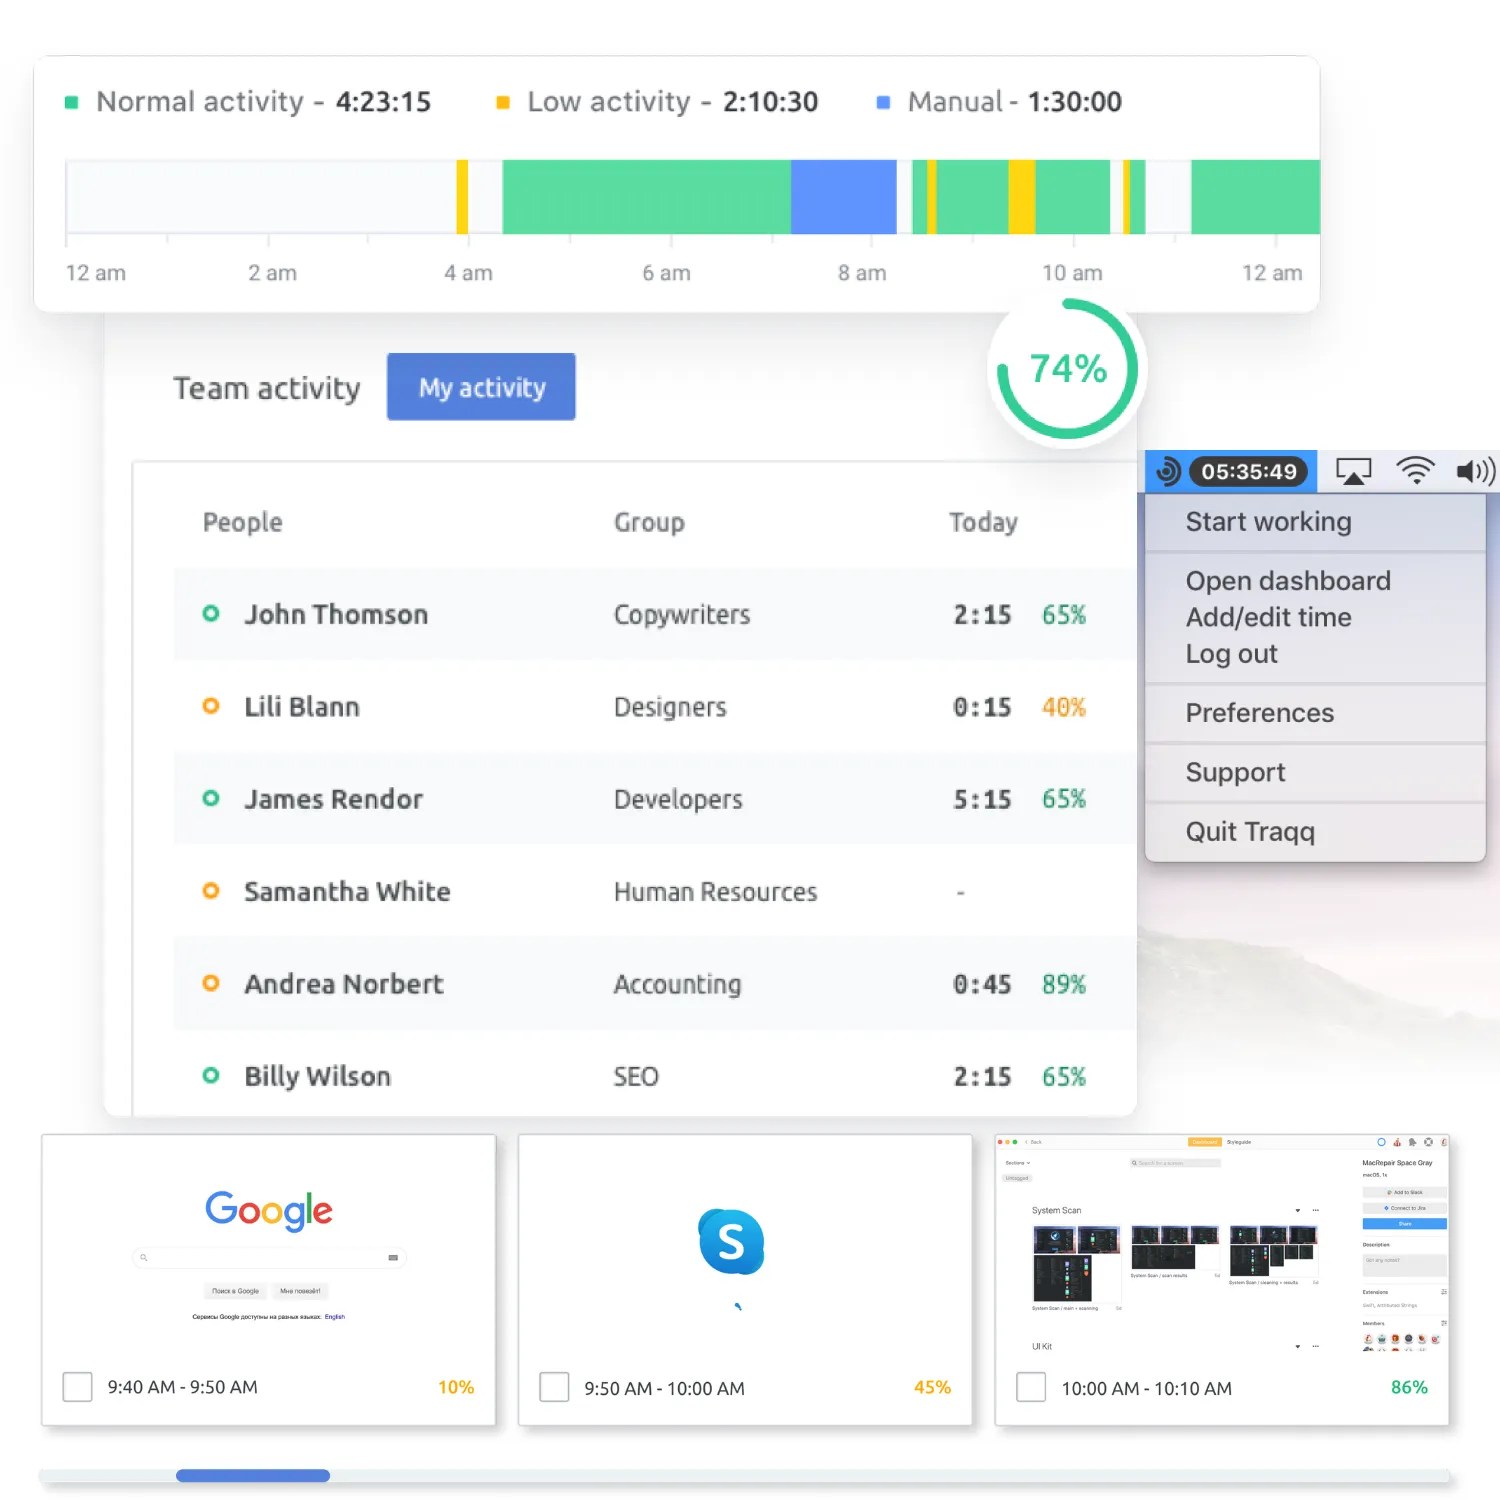
Task: Open Preferences from the Traqq tray menu
Action: (1260, 712)
